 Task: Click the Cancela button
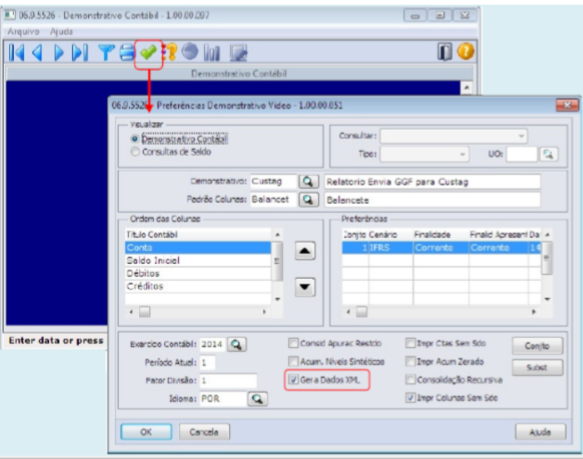(204, 432)
